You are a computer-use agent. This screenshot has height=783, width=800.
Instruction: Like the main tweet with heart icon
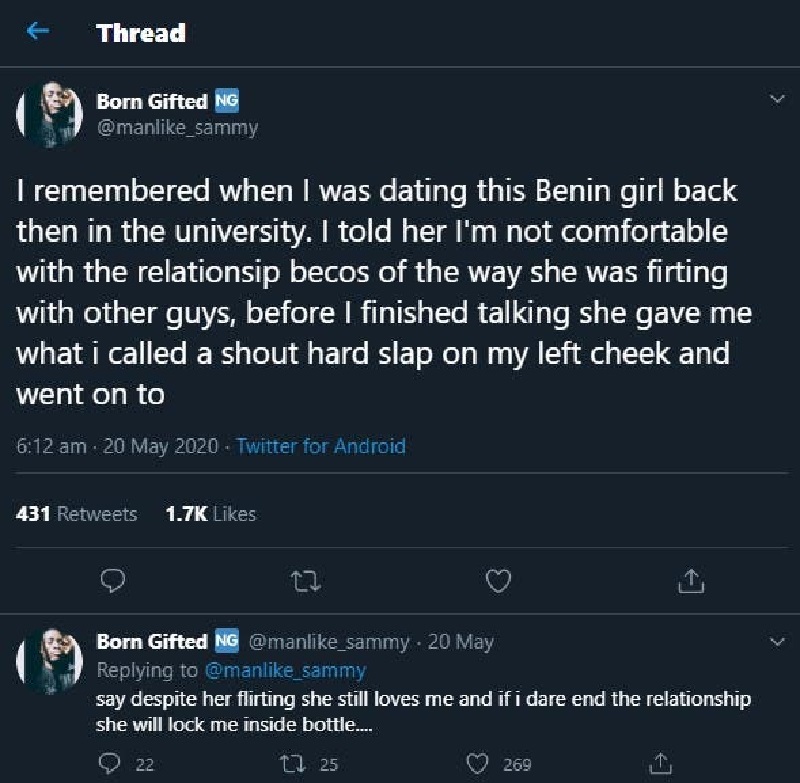point(497,580)
